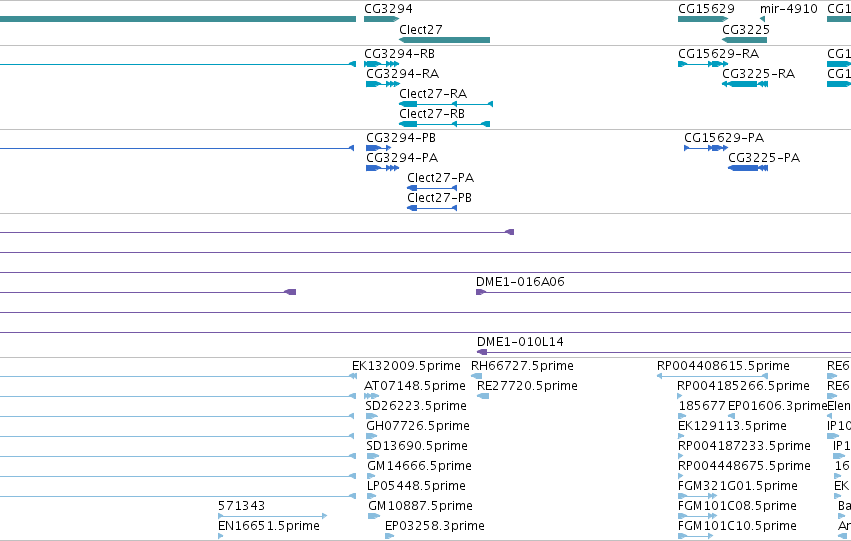Click the 571343 feature line
The height and width of the screenshot is (541, 851).
click(272, 516)
